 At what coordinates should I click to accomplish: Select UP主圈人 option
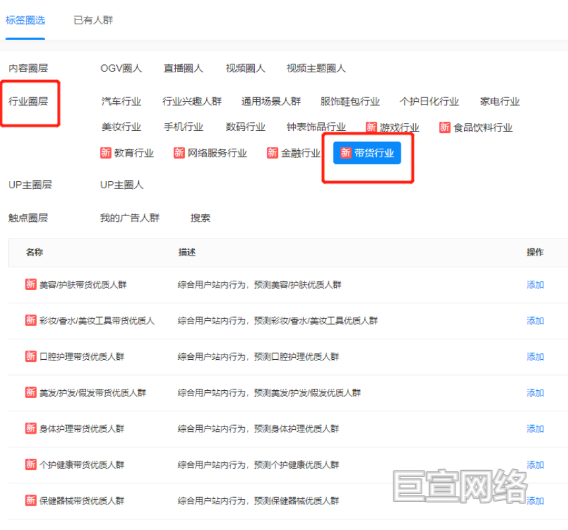point(122,185)
